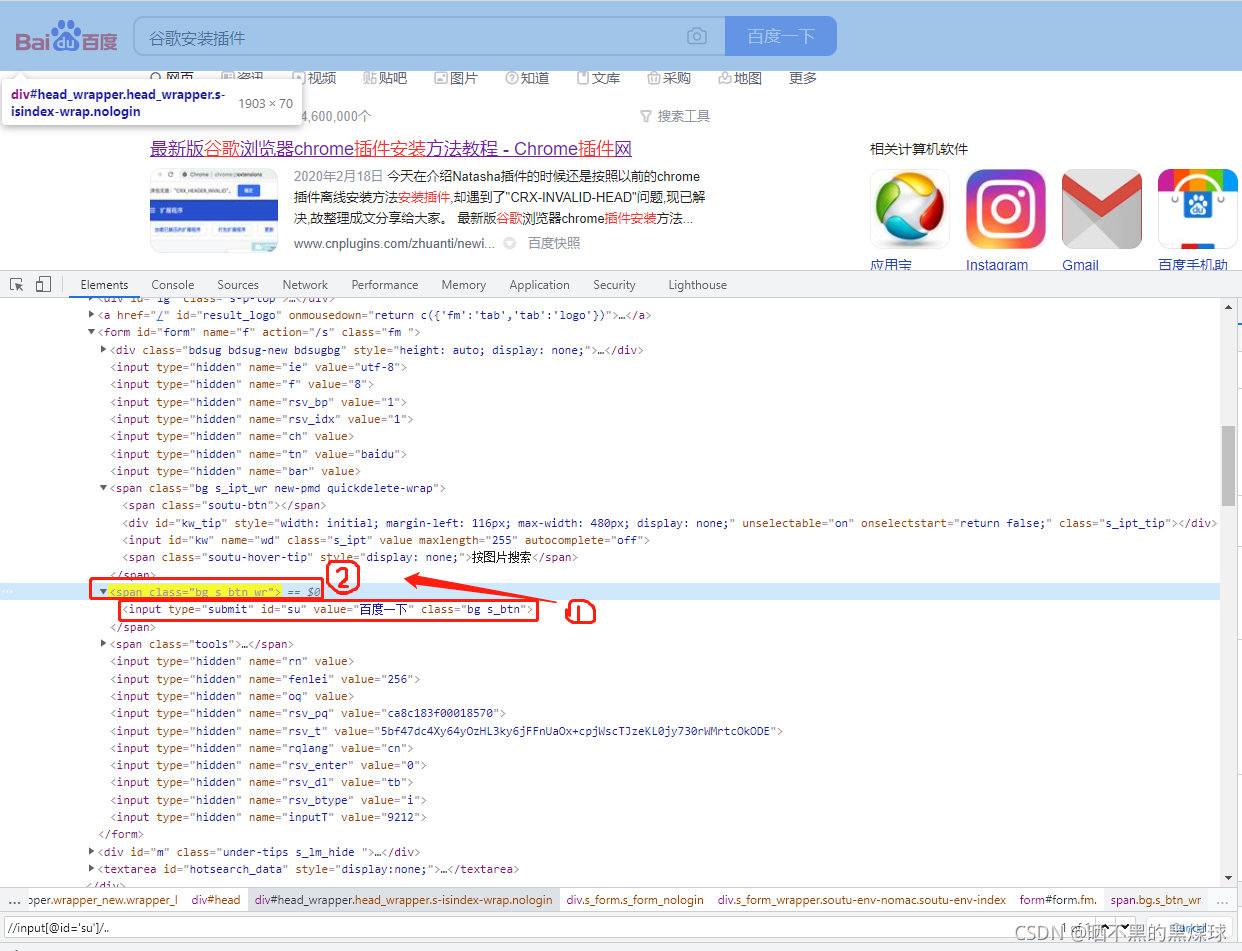Screen dimensions: 1242x951
Task: Select the span class="soutu-hover-tip" row
Action: point(350,557)
